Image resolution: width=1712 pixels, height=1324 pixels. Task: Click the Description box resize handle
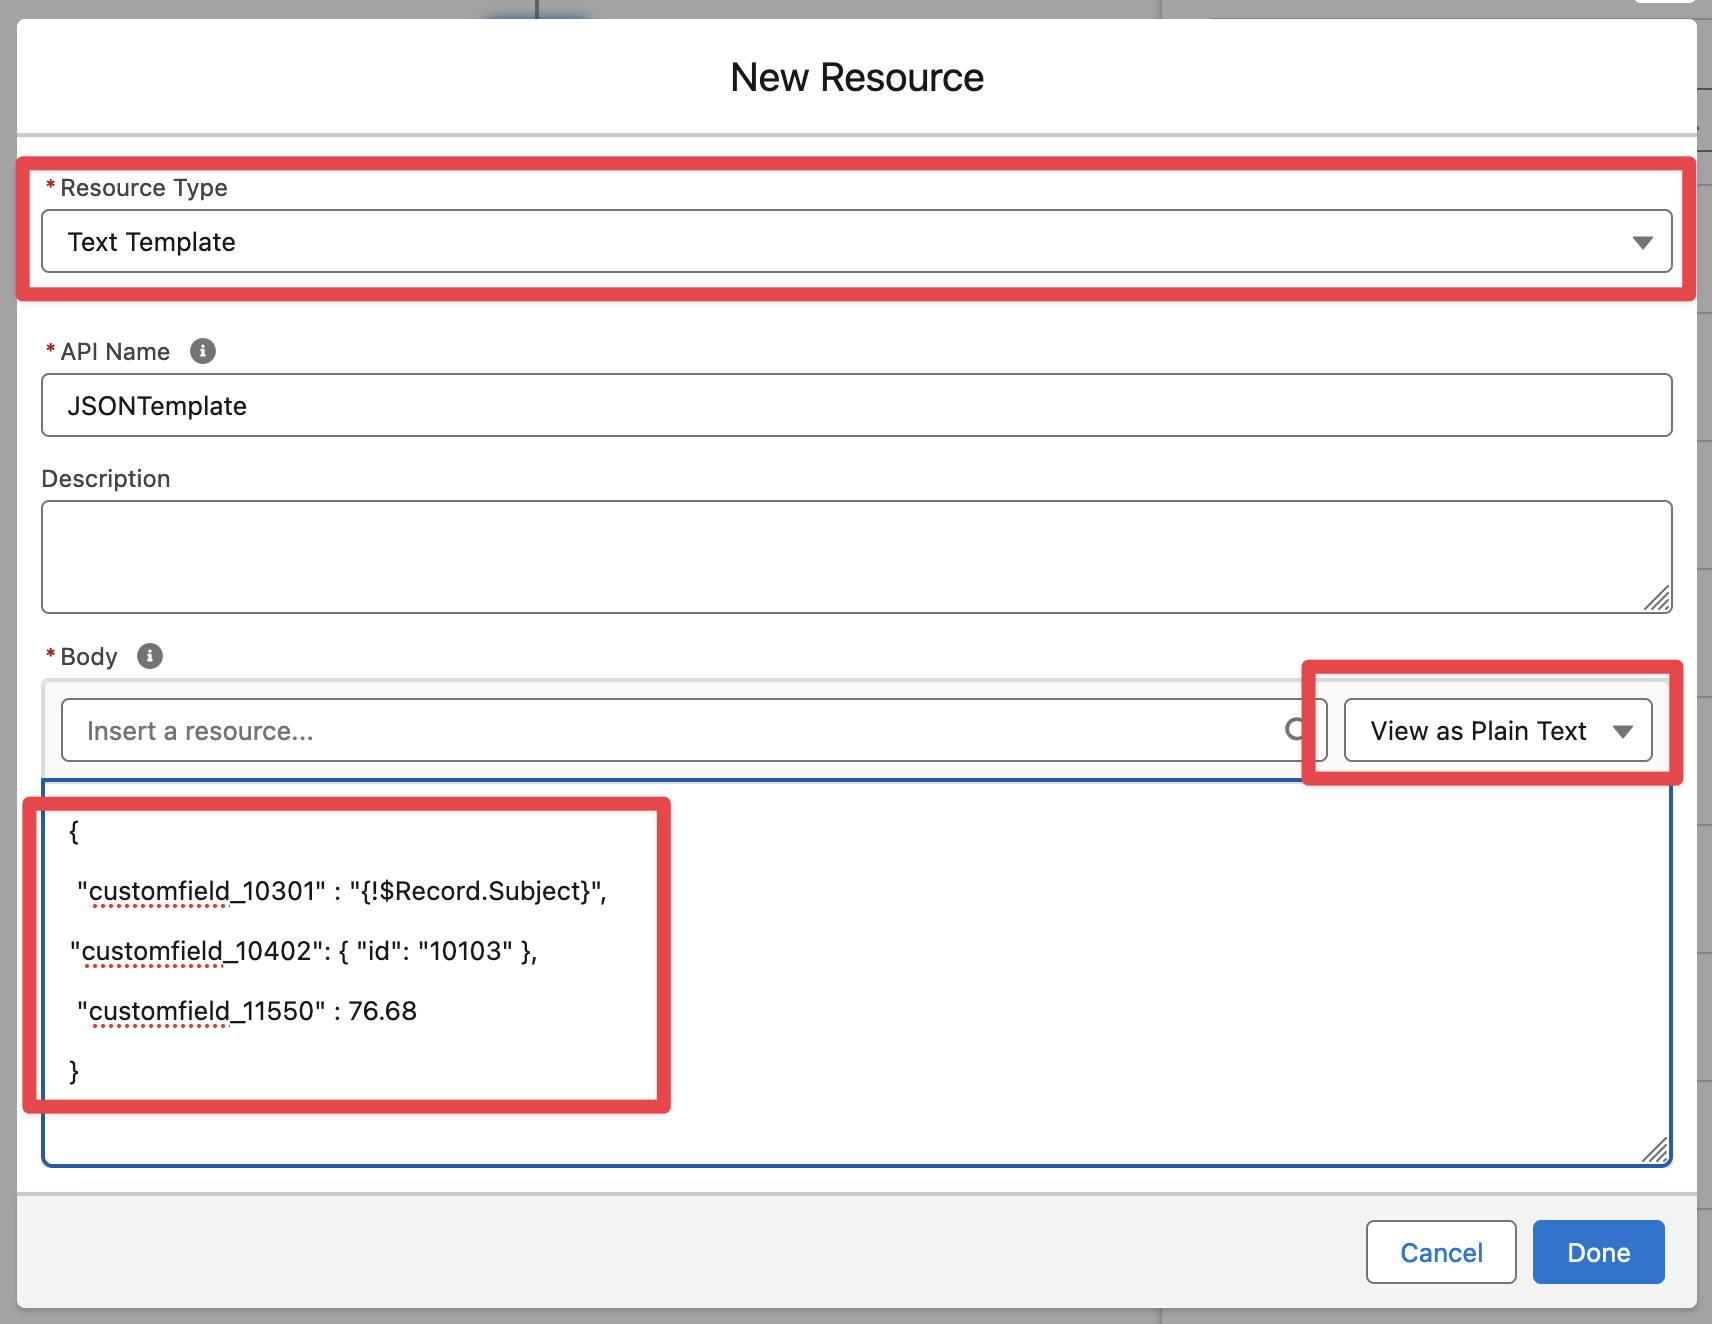(x=1656, y=598)
